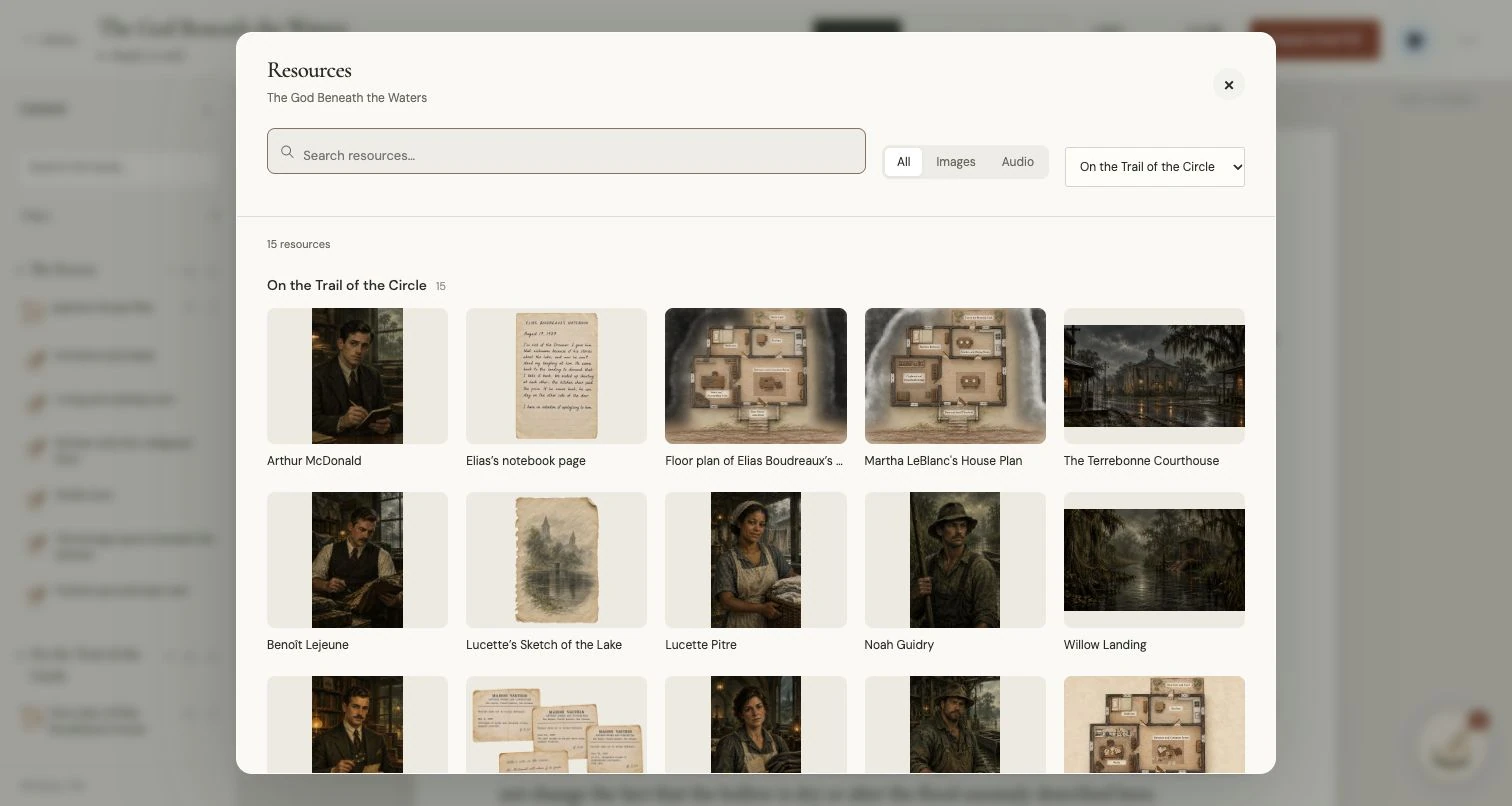
Task: Select the Noah Guidry portrait thumbnail
Action: click(x=955, y=560)
